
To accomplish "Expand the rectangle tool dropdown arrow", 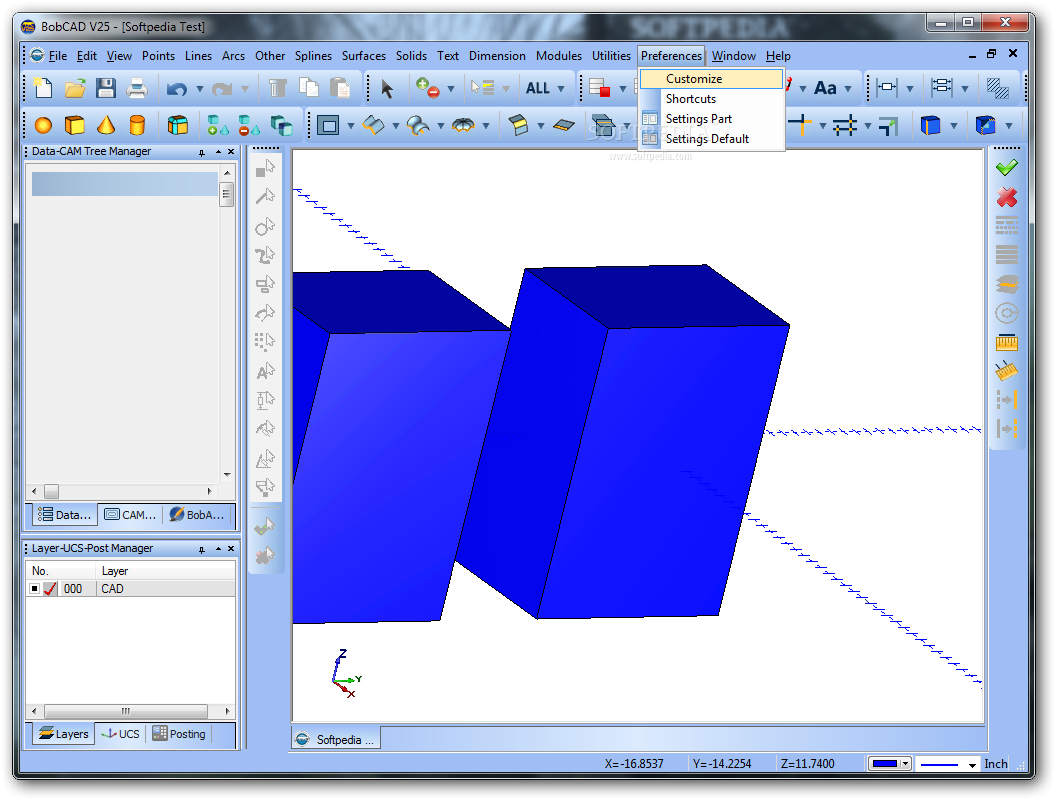I will [350, 126].
